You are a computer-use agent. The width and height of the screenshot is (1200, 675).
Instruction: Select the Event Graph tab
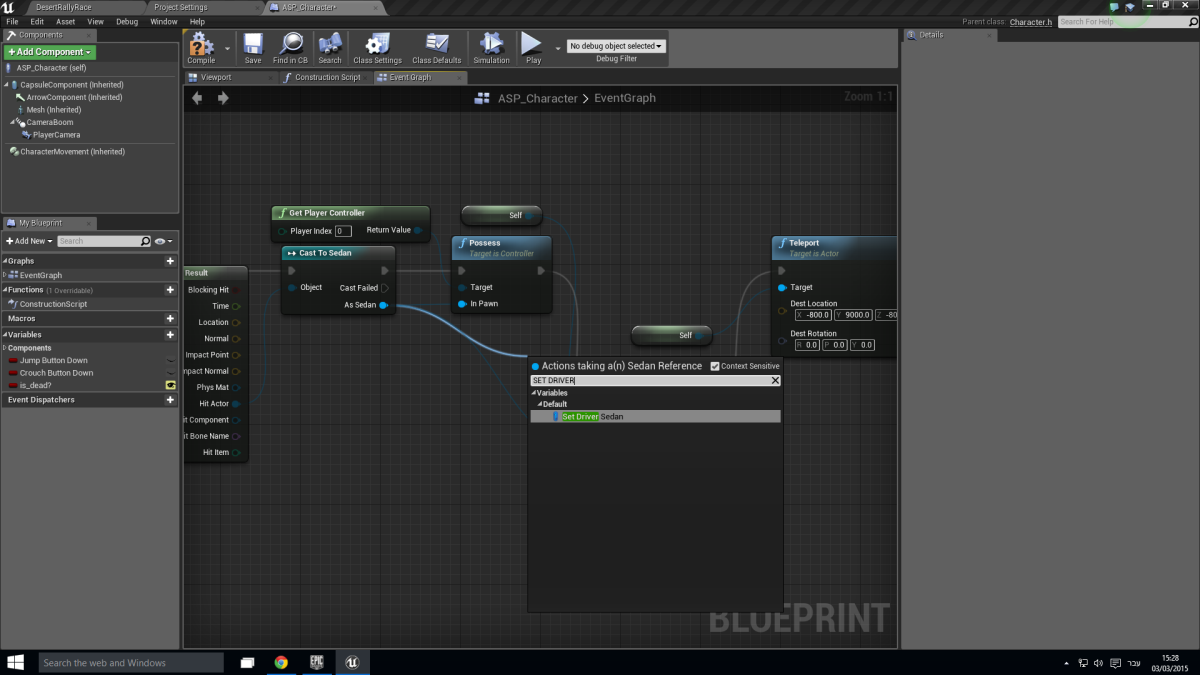click(410, 77)
